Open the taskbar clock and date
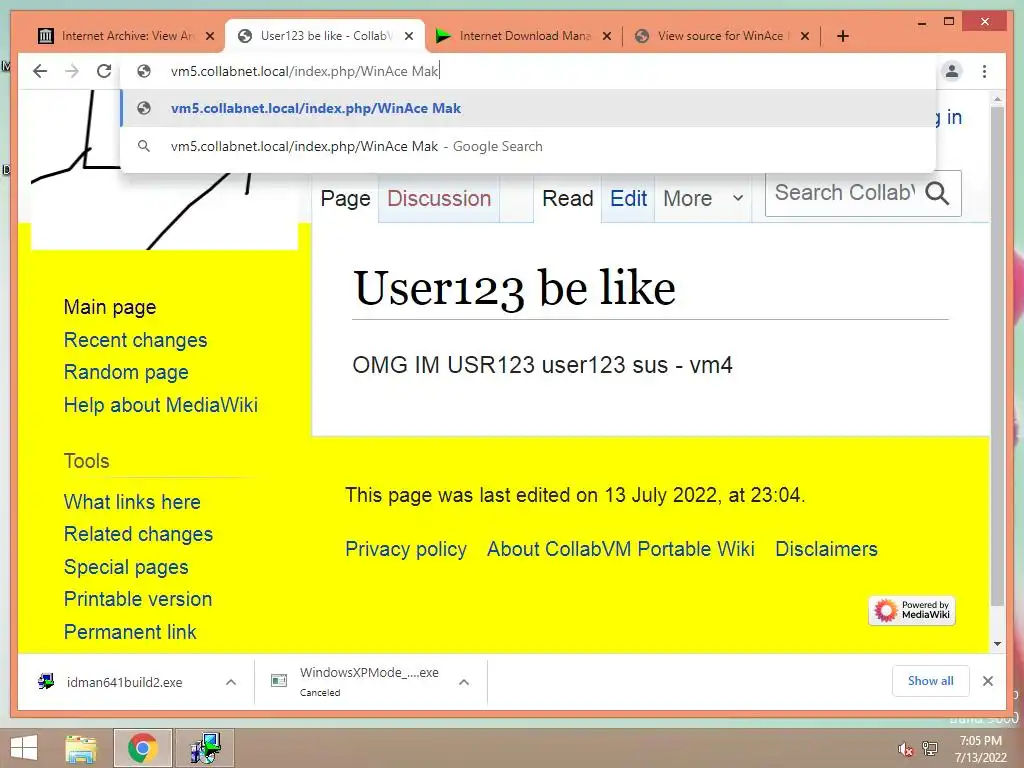The height and width of the screenshot is (768, 1024). coord(980,749)
